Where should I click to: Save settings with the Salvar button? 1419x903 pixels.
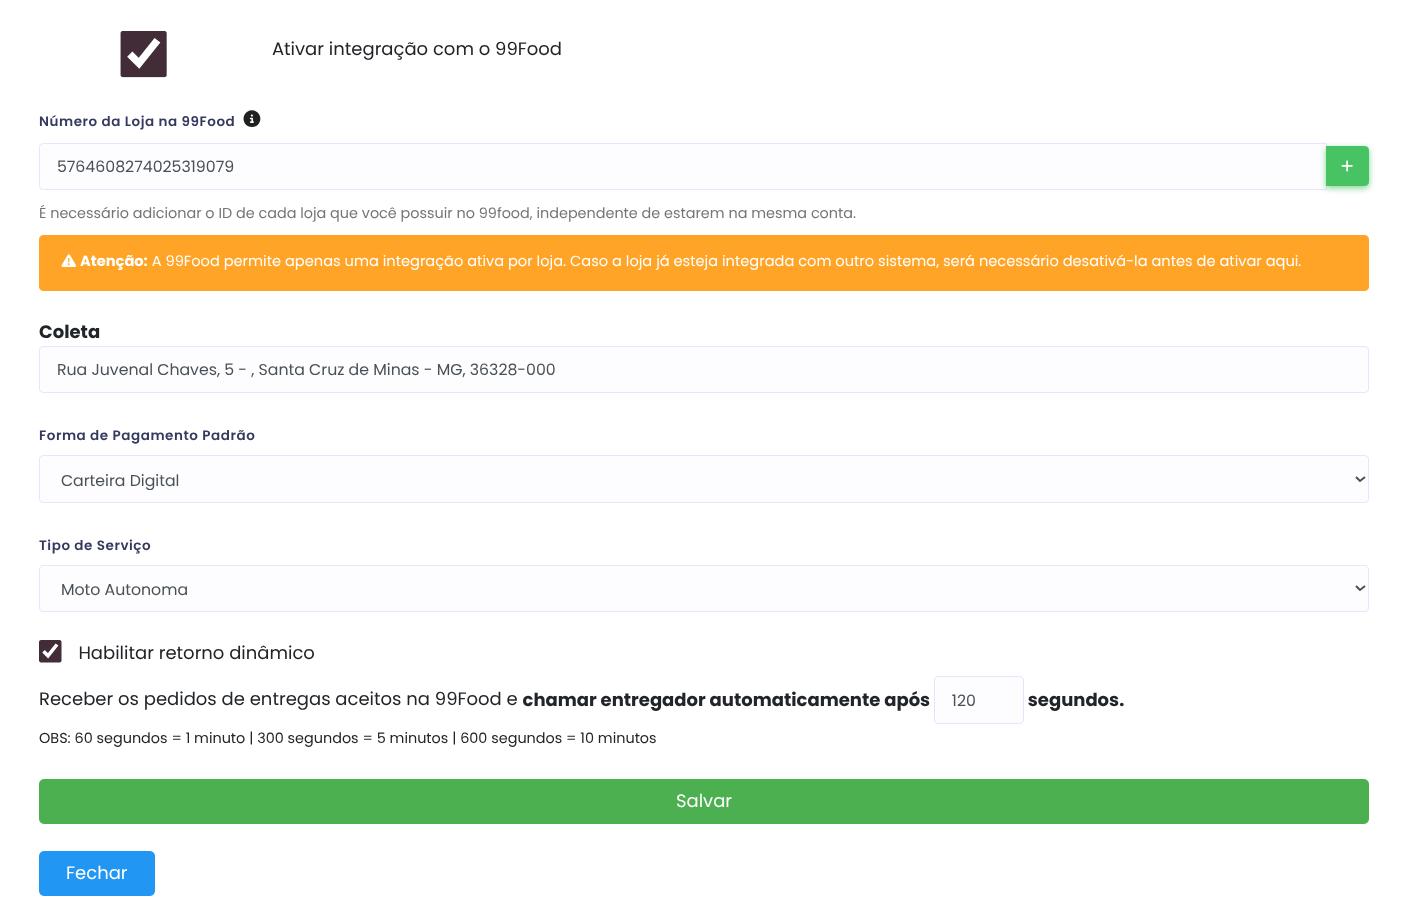(703, 801)
